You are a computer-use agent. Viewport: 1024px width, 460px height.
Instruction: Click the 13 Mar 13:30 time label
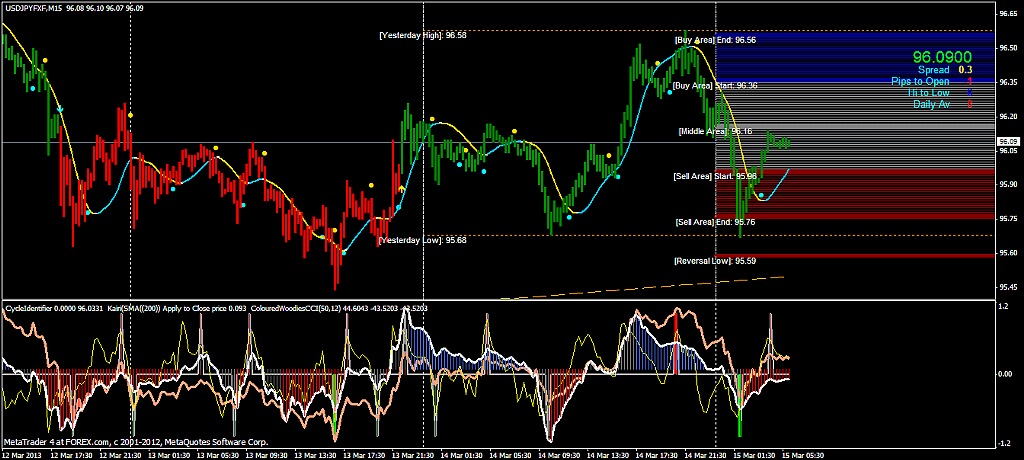316,455
